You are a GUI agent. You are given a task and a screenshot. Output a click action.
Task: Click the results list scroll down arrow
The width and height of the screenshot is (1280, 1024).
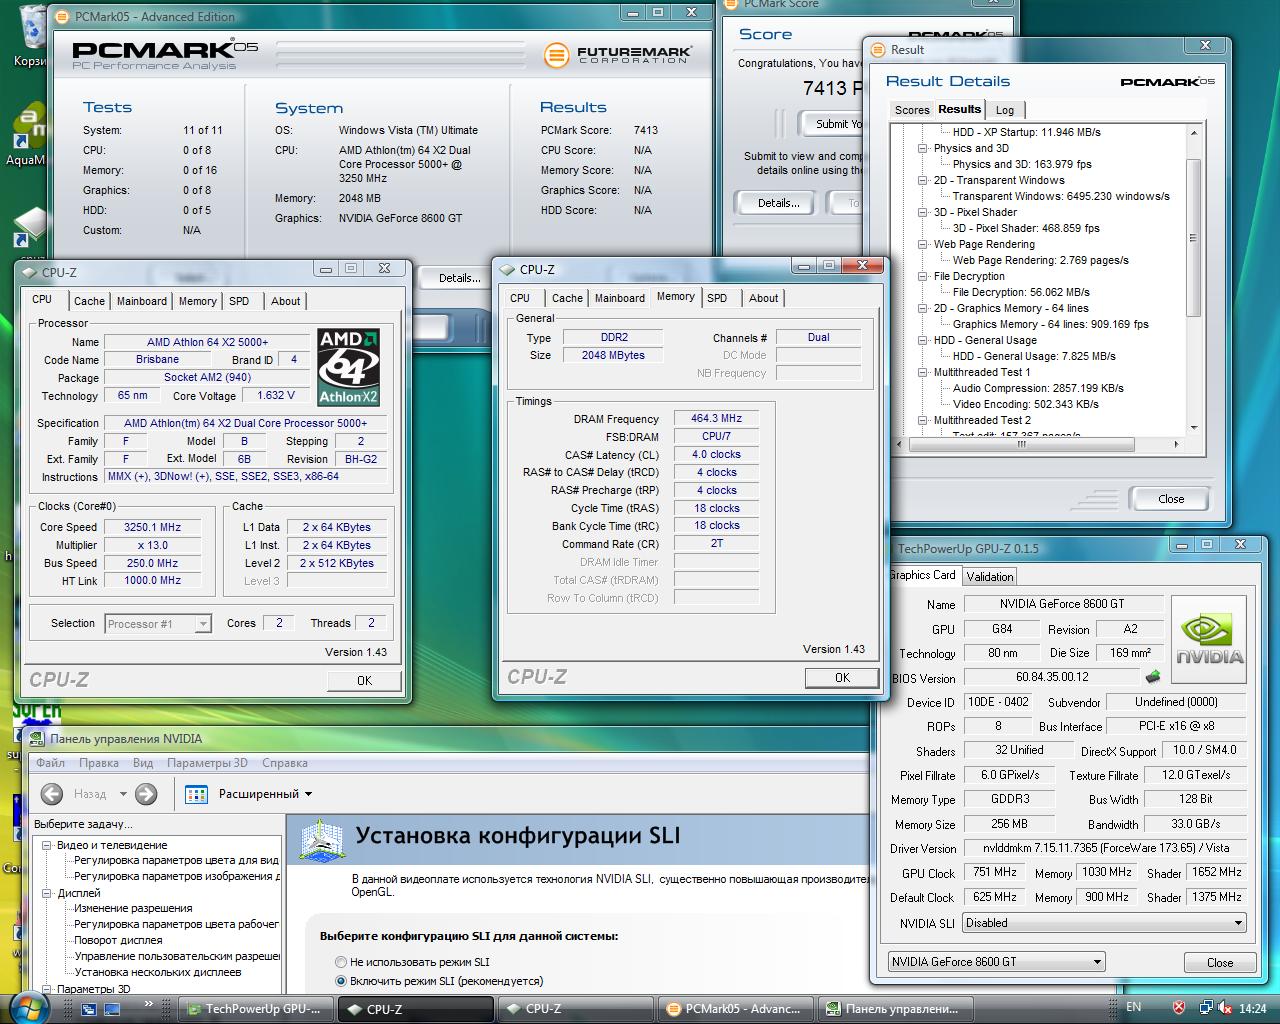point(1194,428)
